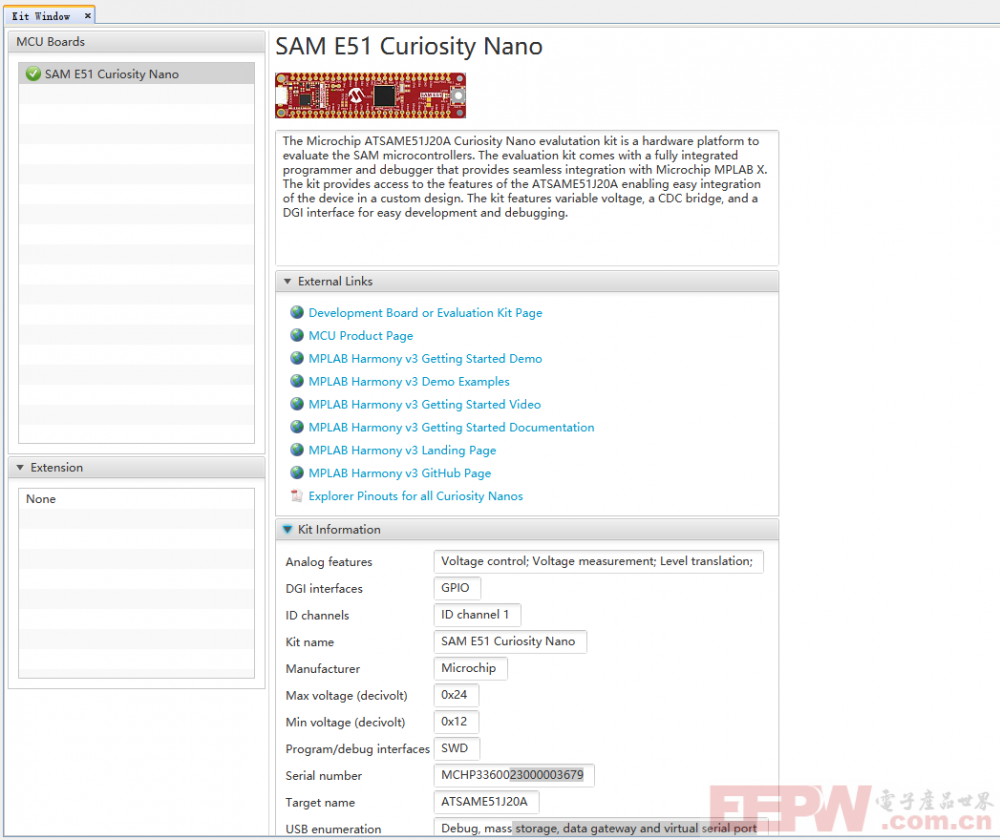Click the Program/debug interfaces SWD field

pyautogui.click(x=457, y=749)
